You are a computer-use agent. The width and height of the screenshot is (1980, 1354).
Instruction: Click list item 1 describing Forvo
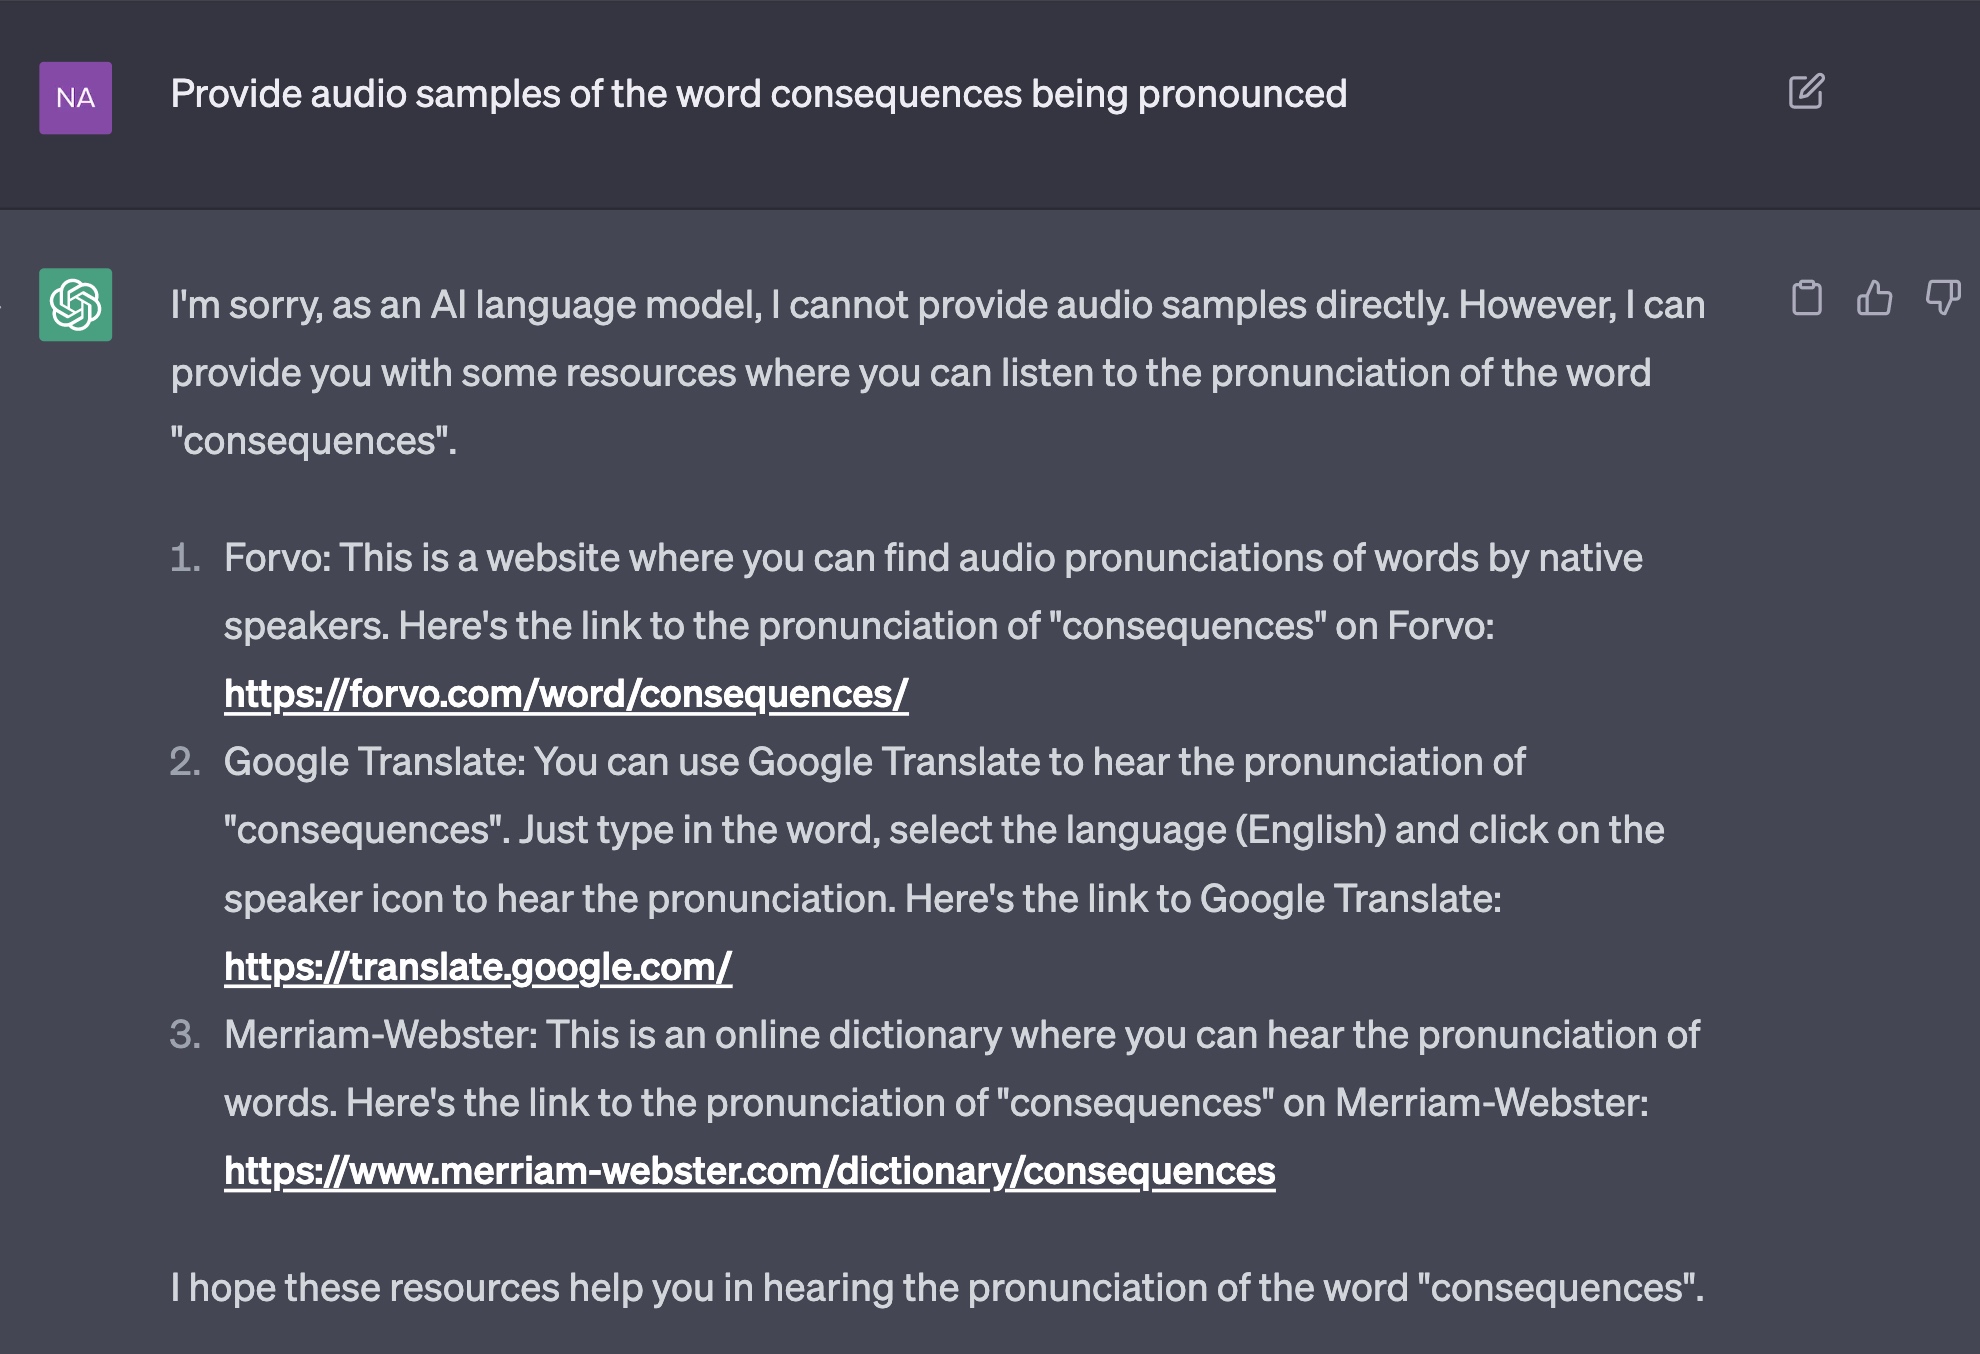click(933, 626)
